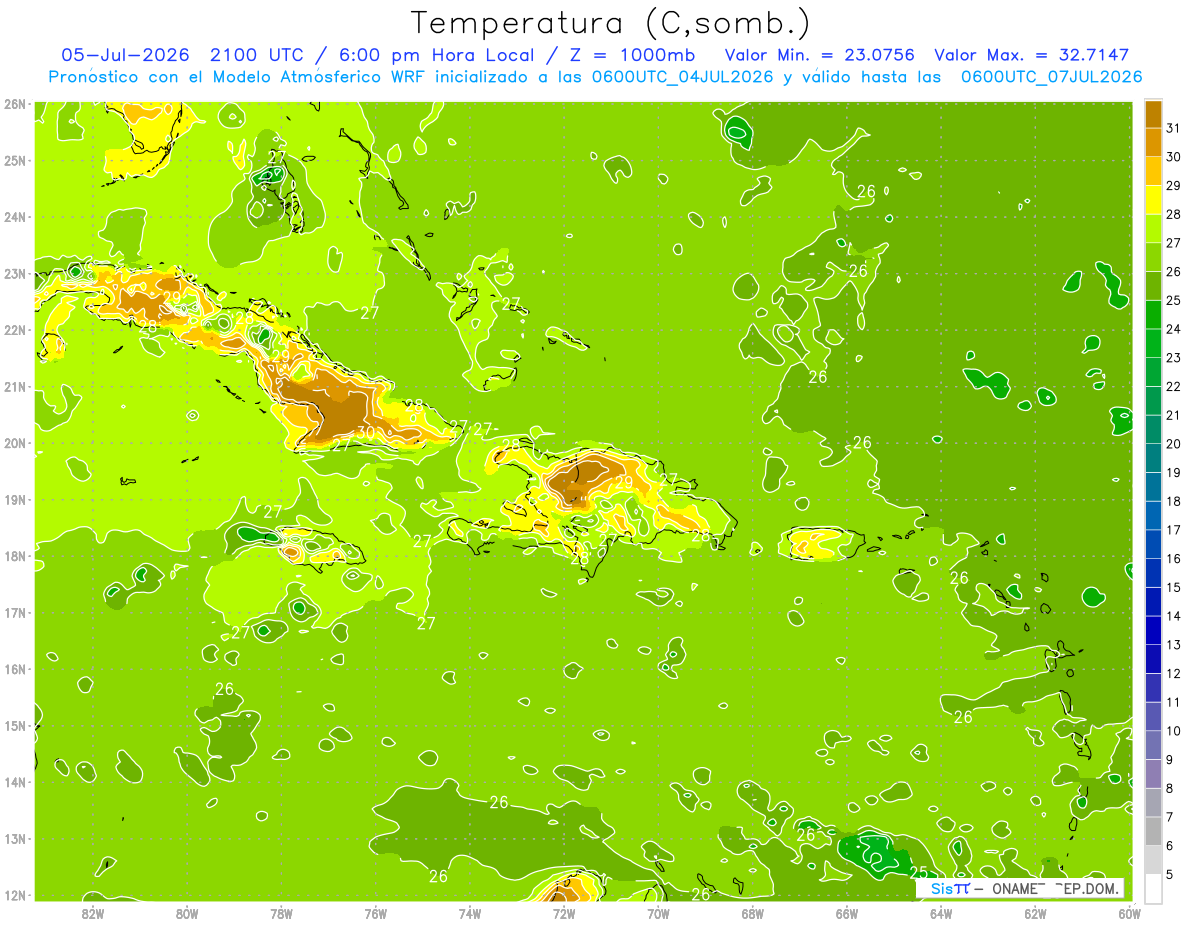Click the colorbar label 28
Screen dimensions: 1200x927
pos(1173,214)
